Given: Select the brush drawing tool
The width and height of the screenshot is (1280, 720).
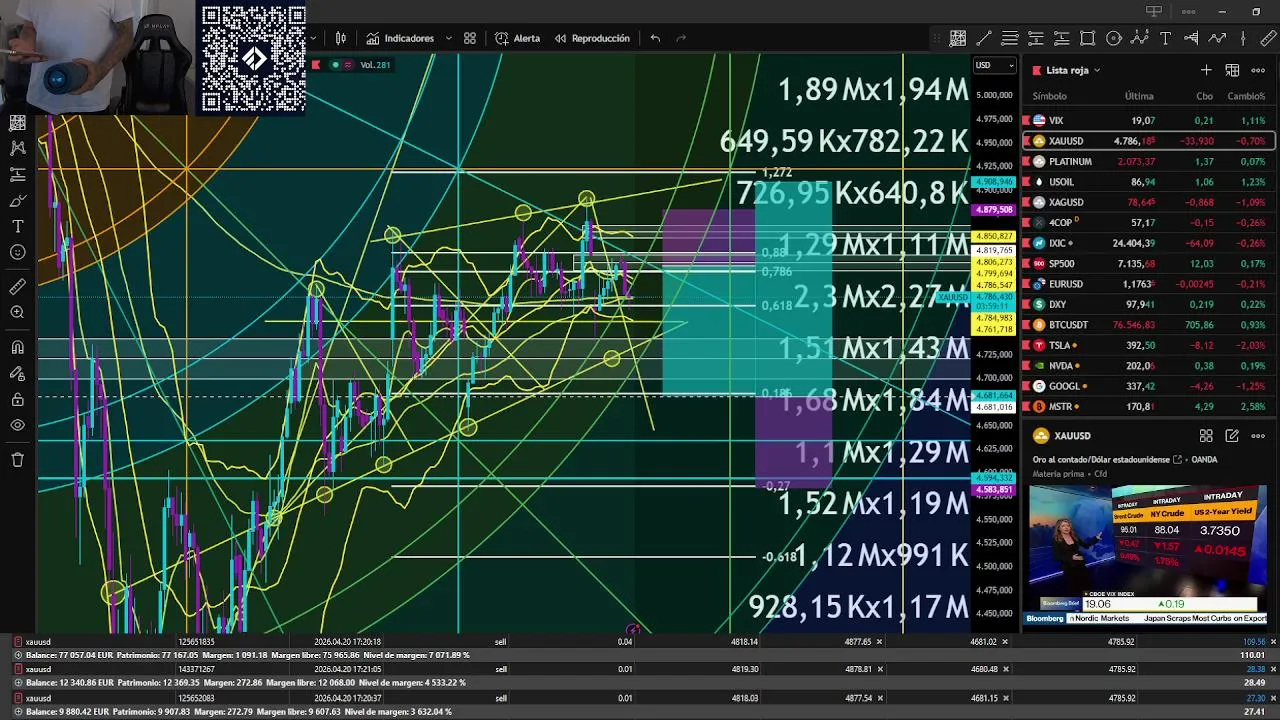Looking at the screenshot, I should pos(17,200).
